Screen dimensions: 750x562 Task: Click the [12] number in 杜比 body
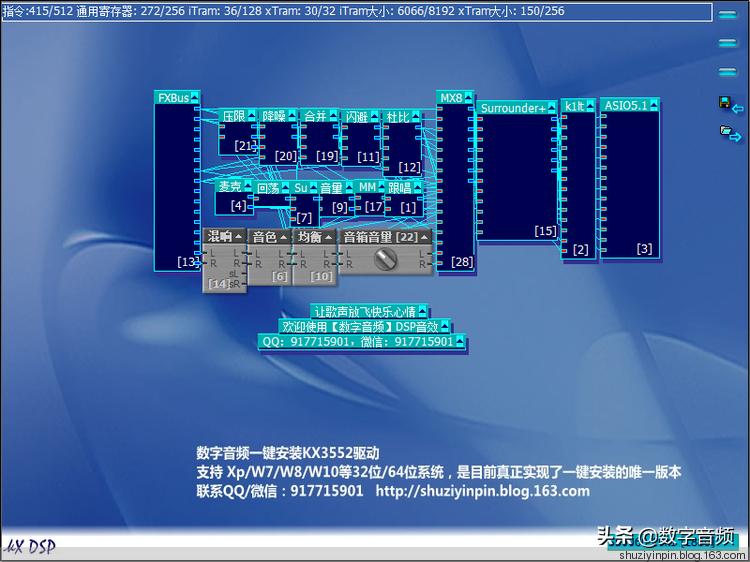pyautogui.click(x=409, y=167)
